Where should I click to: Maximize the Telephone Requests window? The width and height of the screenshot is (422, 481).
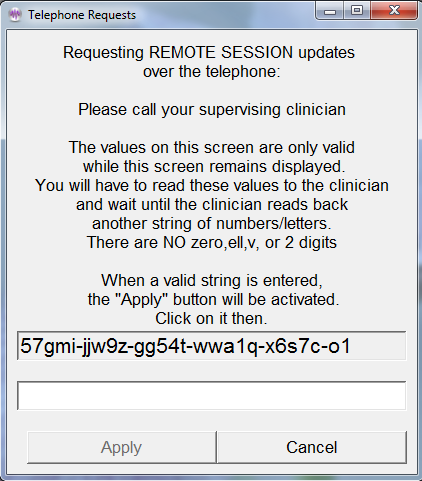(x=357, y=10)
